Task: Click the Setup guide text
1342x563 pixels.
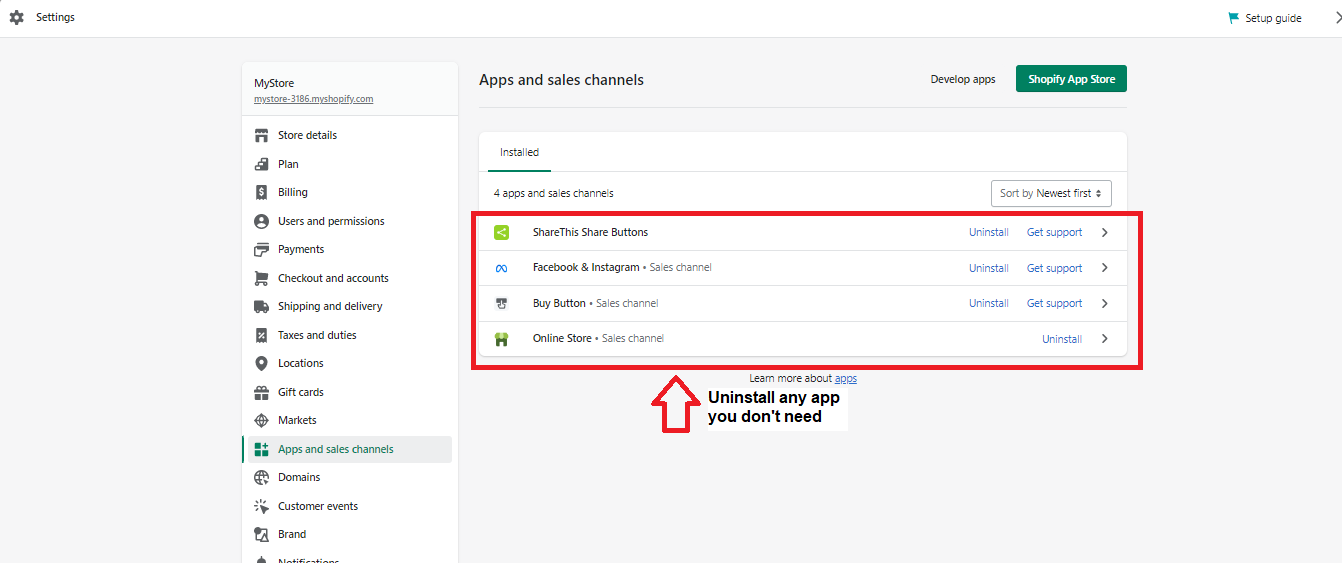Action: (1273, 18)
